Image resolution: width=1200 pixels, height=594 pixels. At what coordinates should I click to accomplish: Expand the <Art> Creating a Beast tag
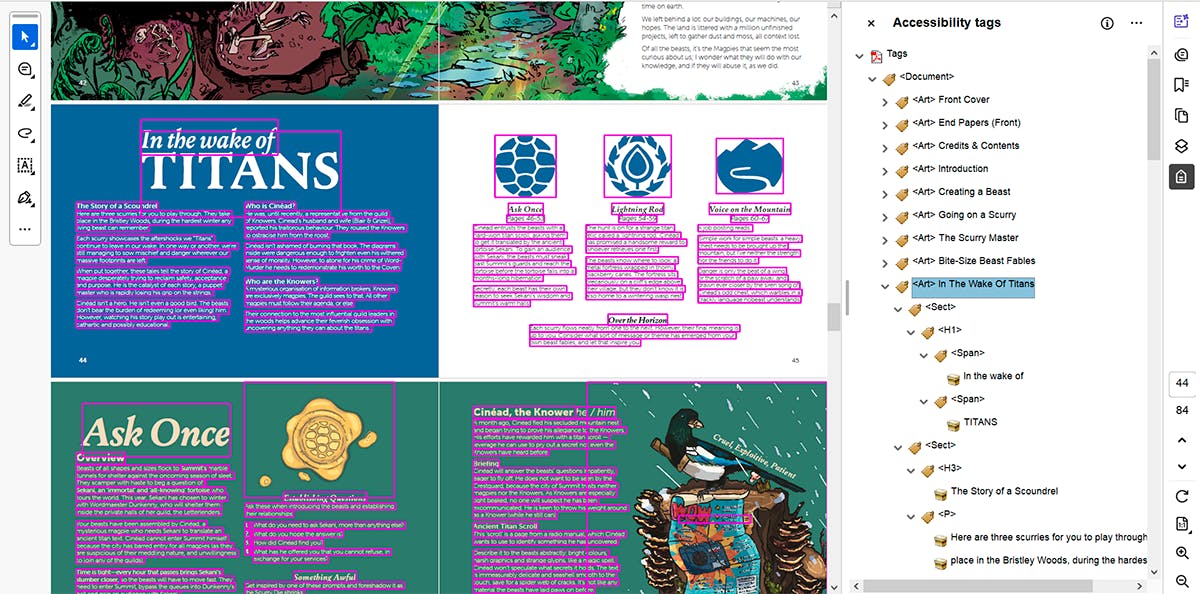884,191
